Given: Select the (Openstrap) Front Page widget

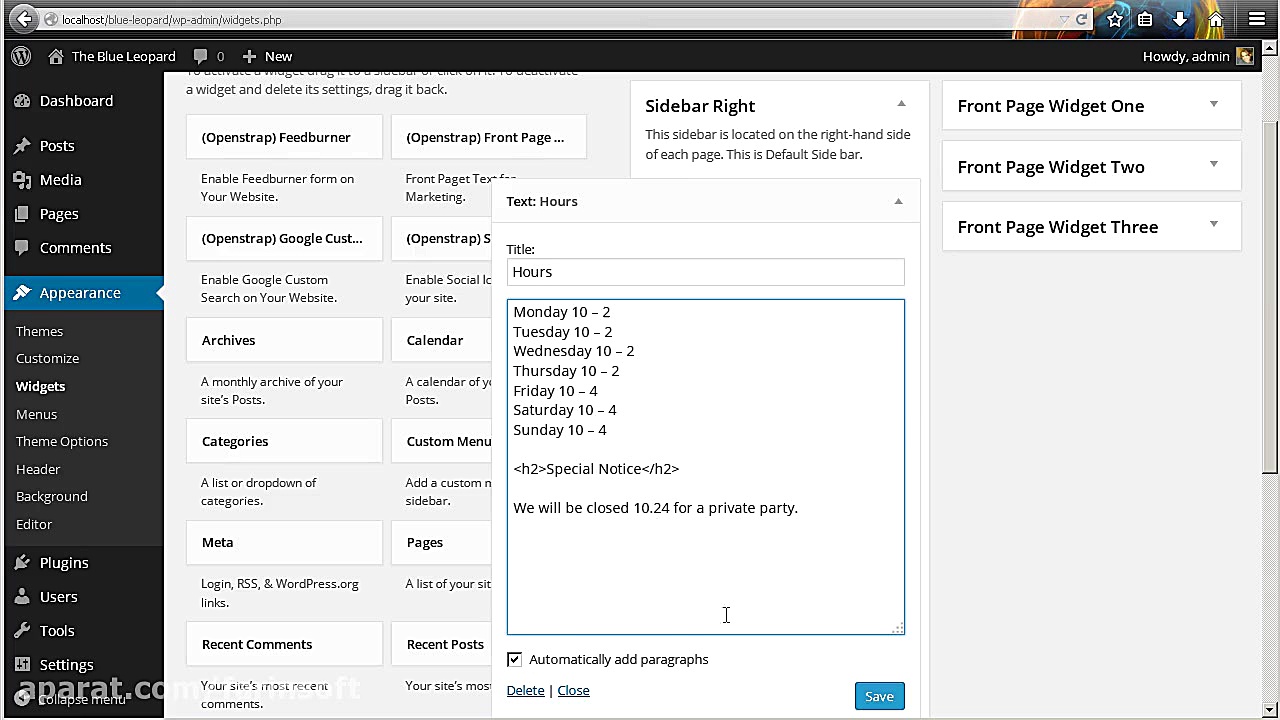Looking at the screenshot, I should [488, 137].
